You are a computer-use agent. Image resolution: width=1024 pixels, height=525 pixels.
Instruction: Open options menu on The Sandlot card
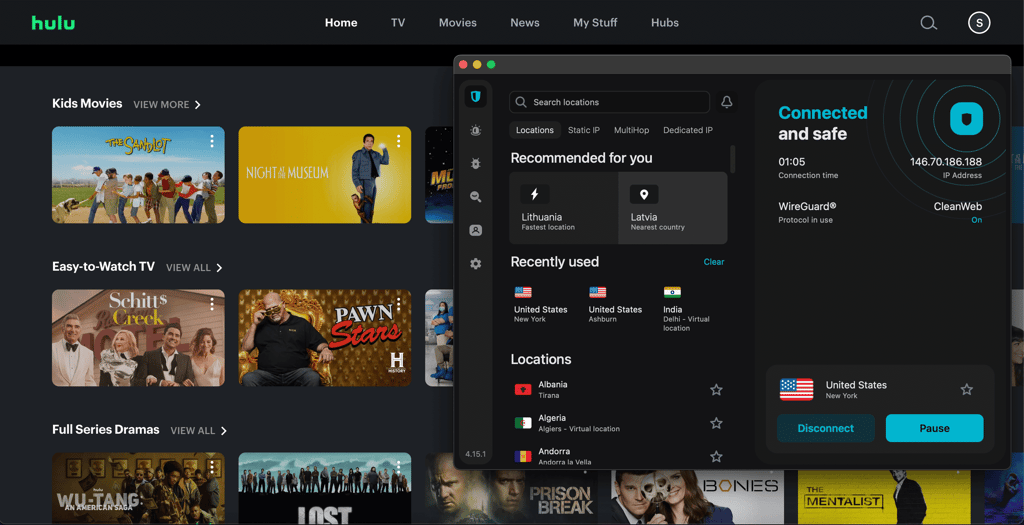point(212,141)
